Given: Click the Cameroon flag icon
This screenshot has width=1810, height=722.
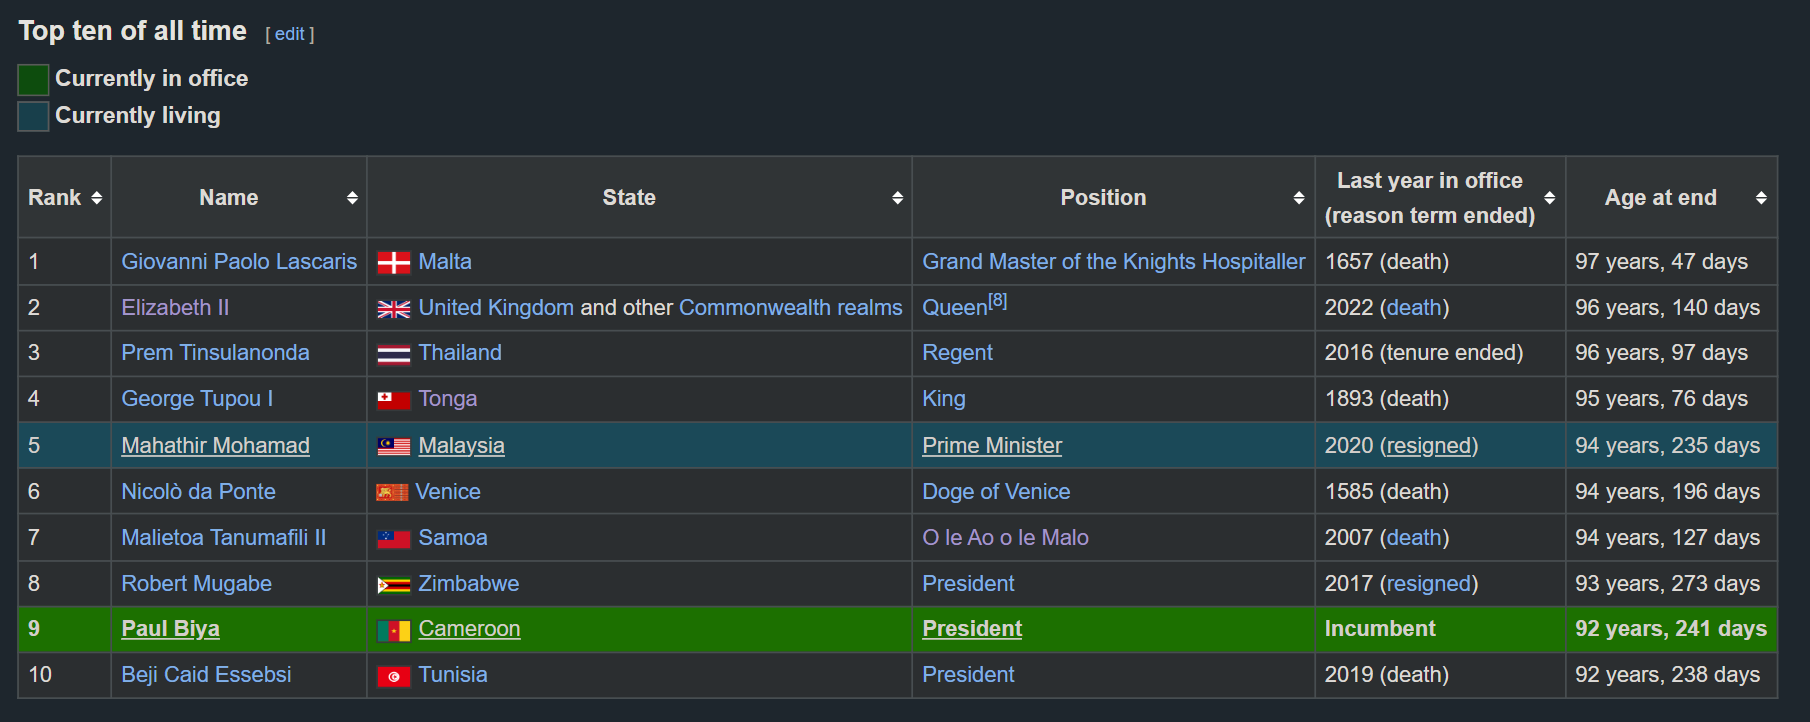Looking at the screenshot, I should click(x=393, y=630).
